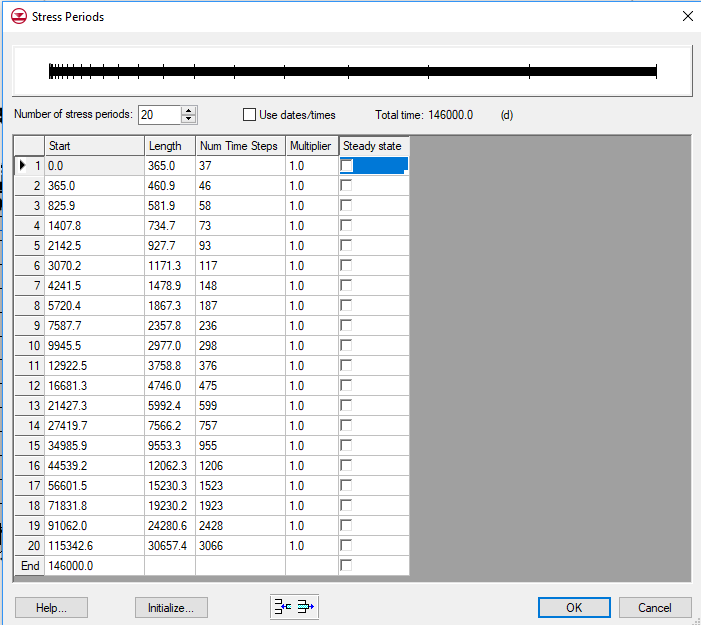Click the Num Time Steps column header
Viewport: 701px width, 625px height.
[x=241, y=146]
